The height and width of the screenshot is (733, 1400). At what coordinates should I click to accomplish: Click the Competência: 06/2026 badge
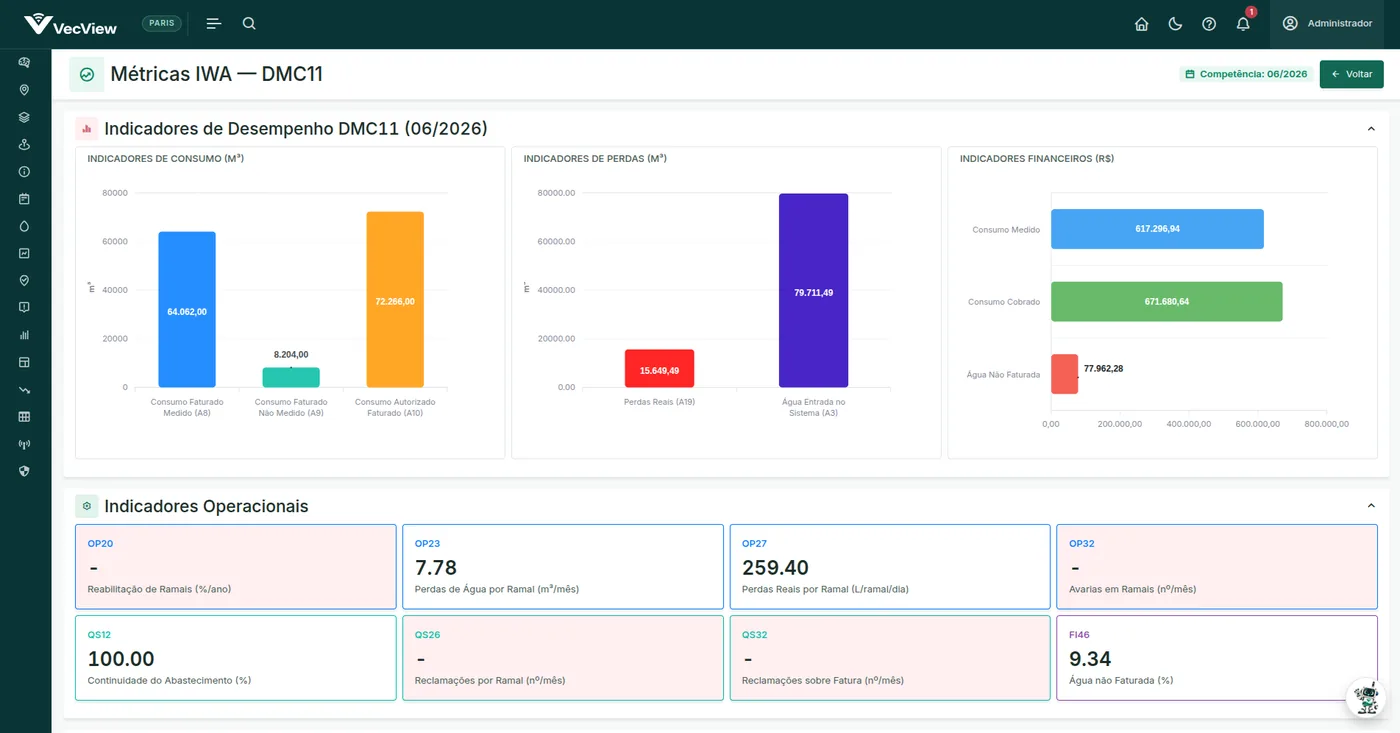[x=1246, y=74]
